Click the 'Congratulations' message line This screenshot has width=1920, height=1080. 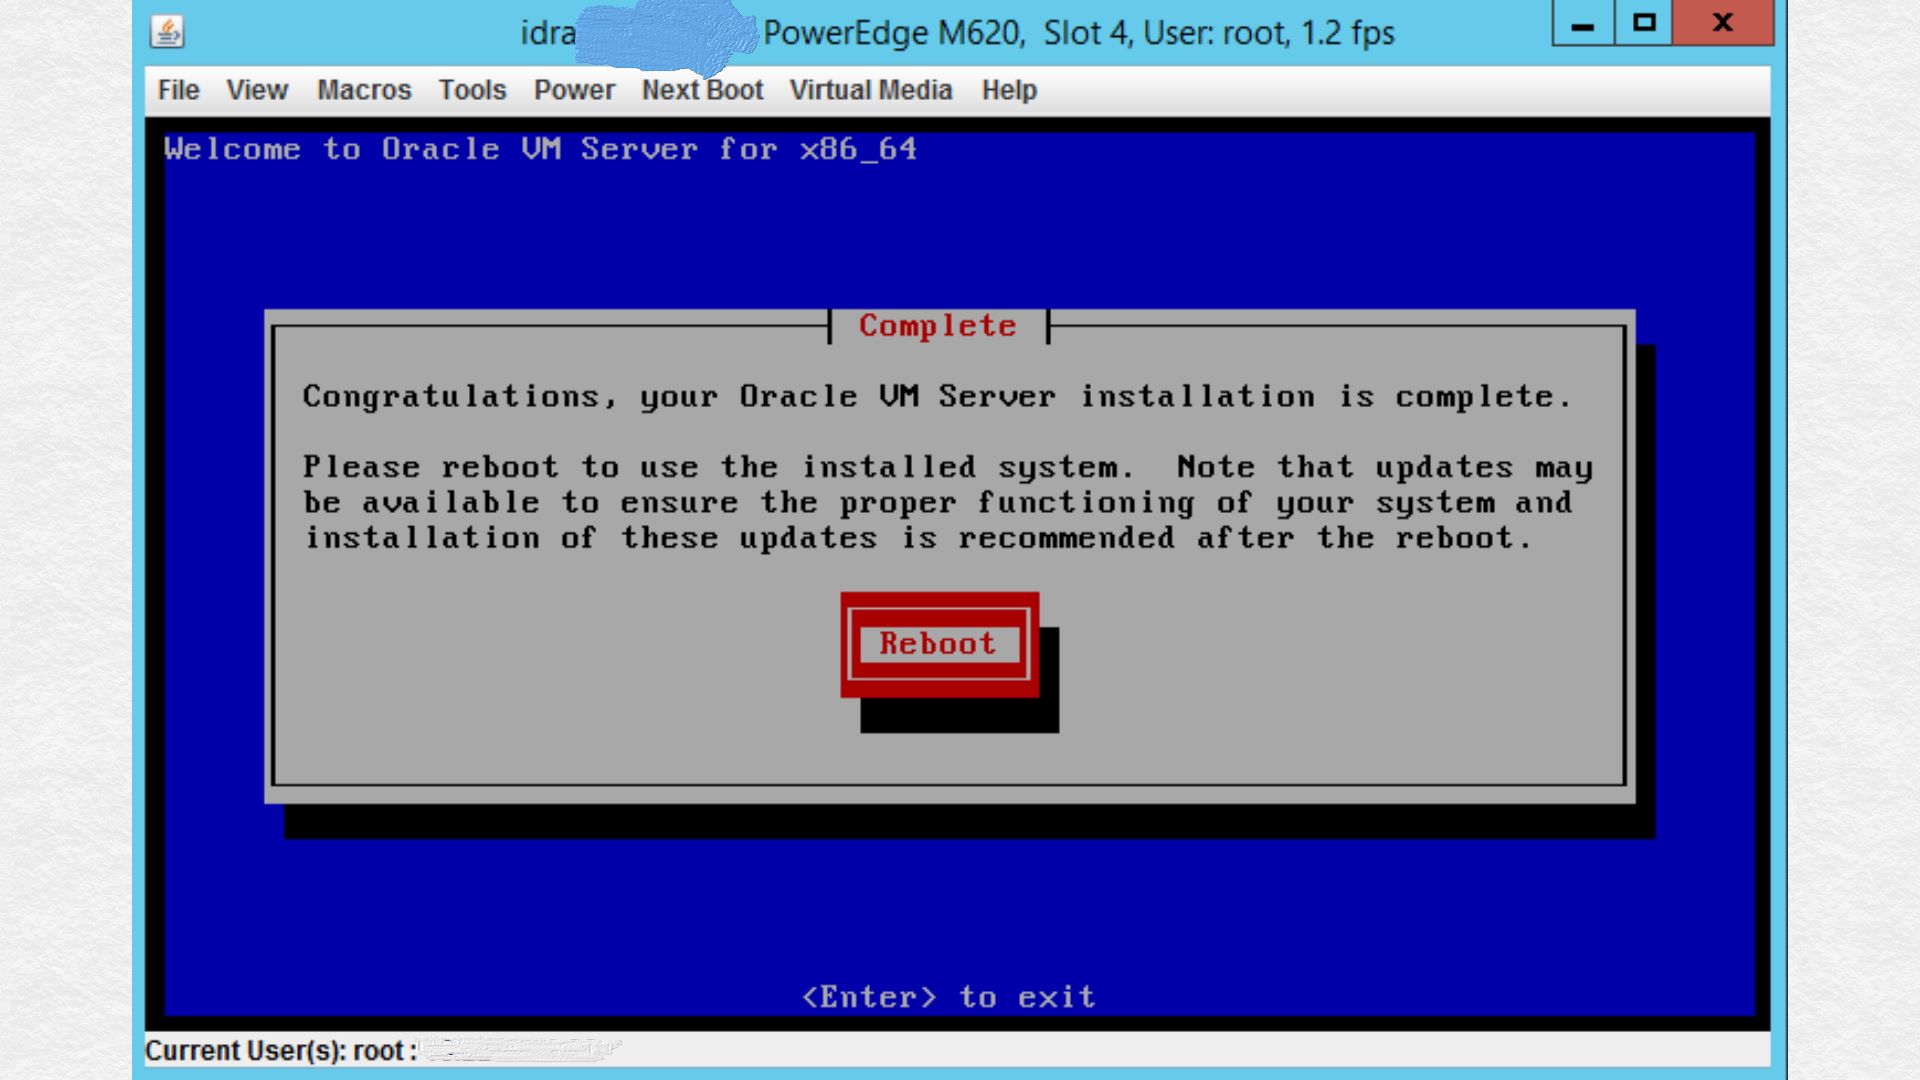(x=937, y=397)
